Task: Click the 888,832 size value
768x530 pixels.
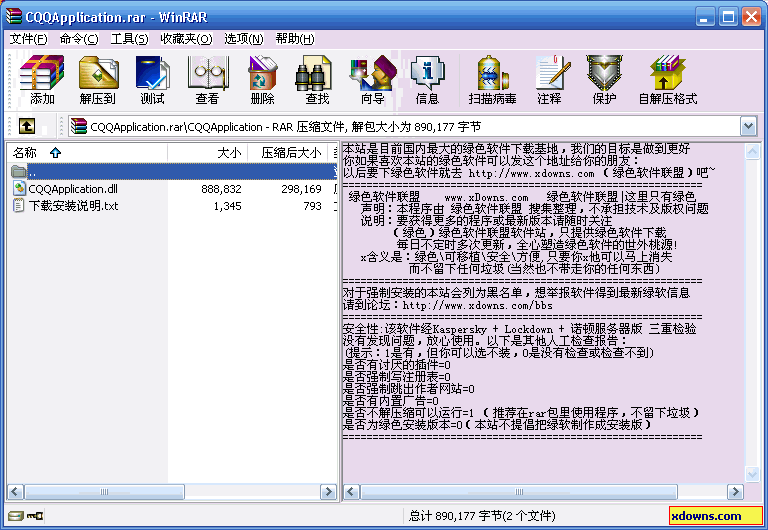Action: (x=221, y=189)
